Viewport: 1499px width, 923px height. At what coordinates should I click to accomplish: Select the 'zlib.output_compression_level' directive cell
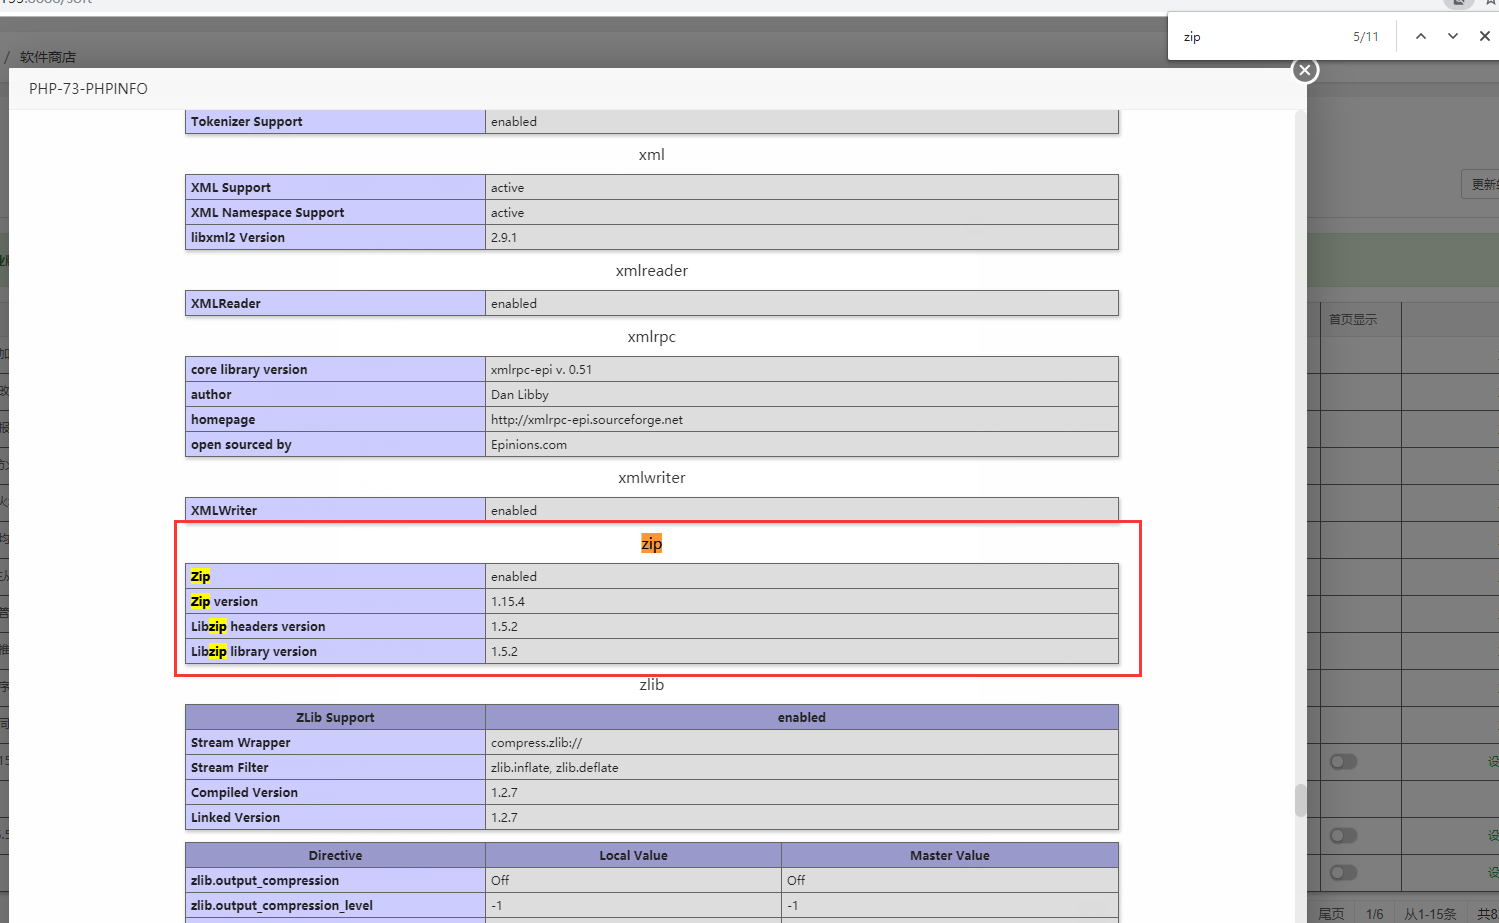tap(335, 906)
